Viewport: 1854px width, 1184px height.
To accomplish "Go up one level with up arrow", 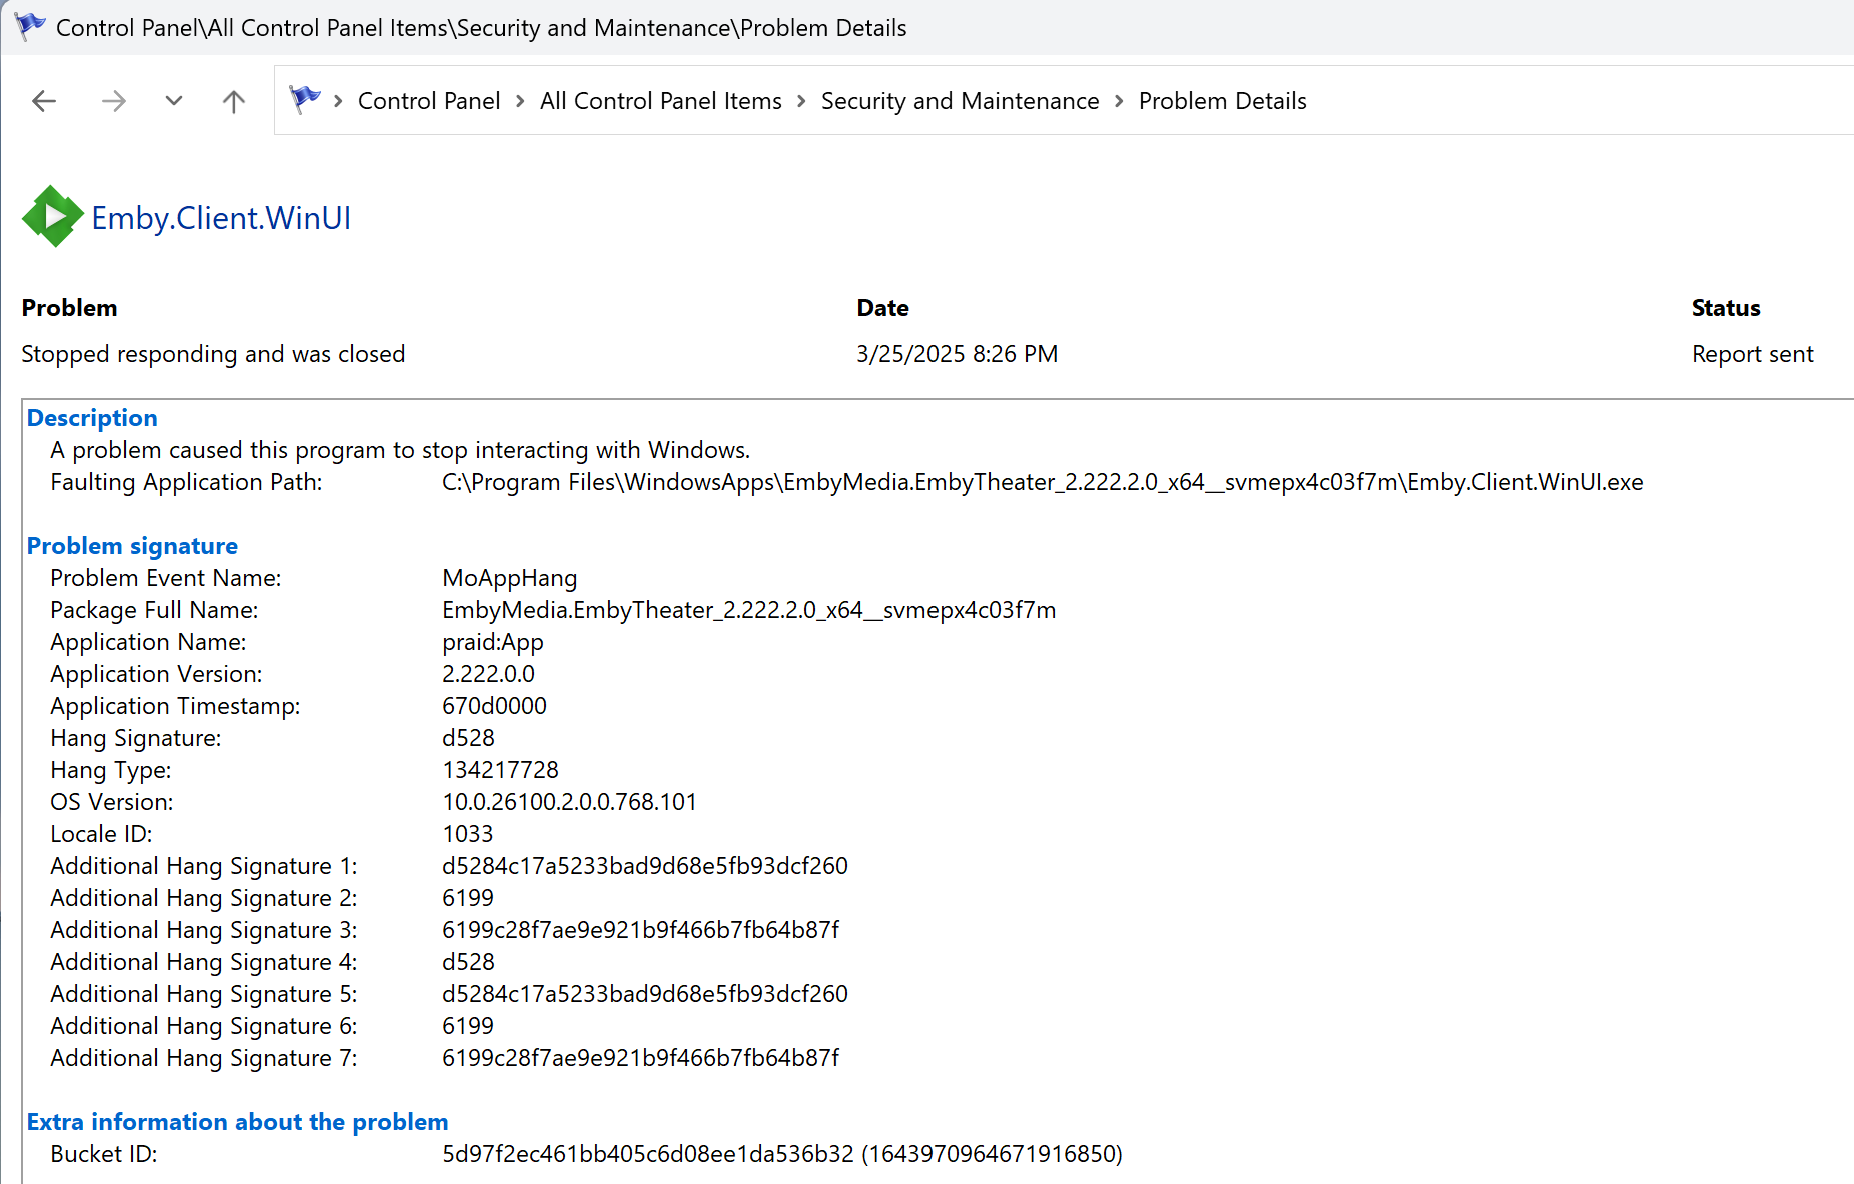I will tap(234, 101).
